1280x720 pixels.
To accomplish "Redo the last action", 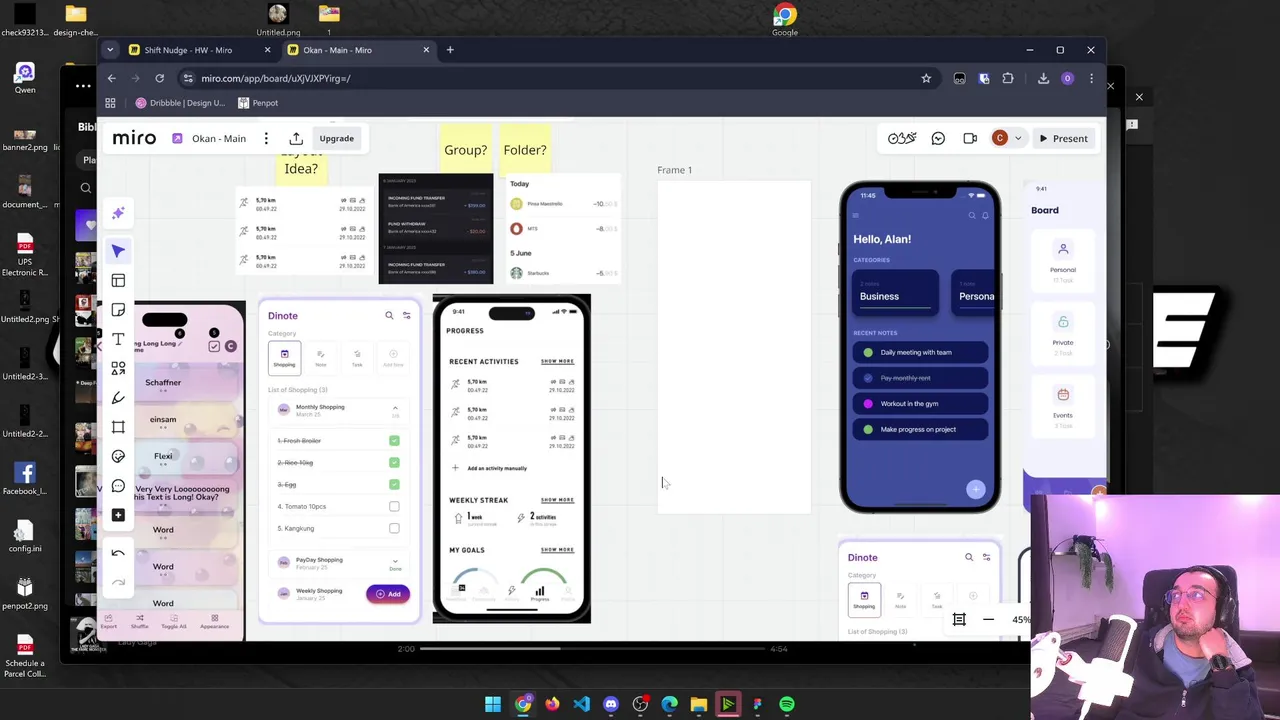I will (118, 582).
